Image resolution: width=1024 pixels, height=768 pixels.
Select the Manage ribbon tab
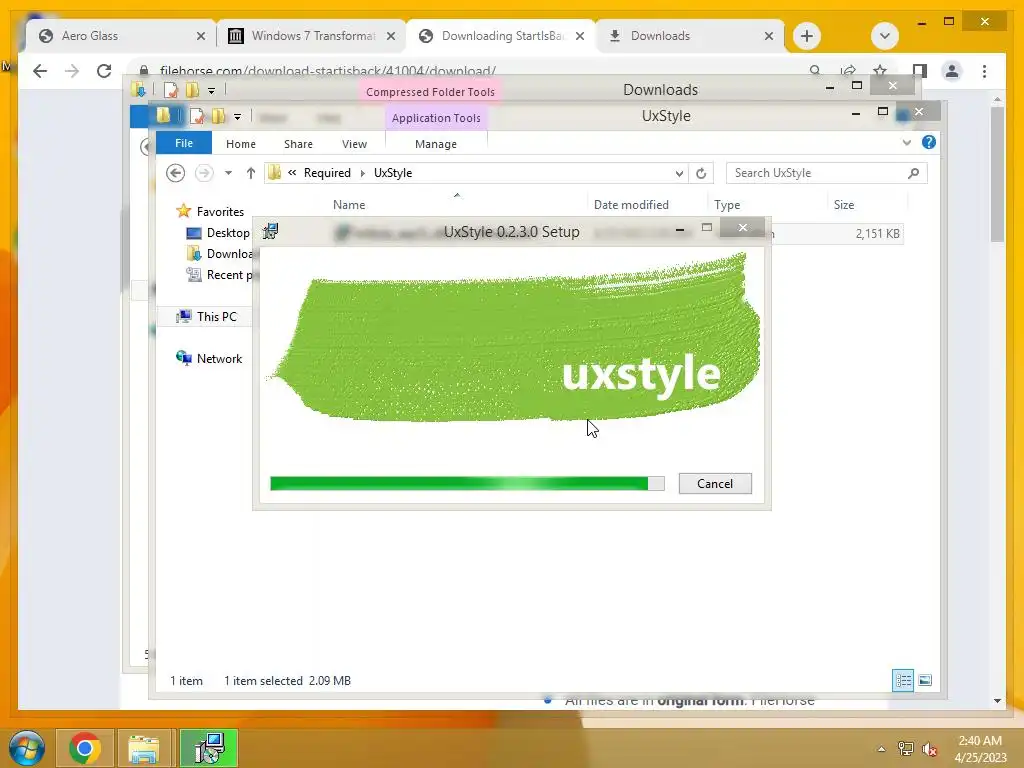[436, 144]
